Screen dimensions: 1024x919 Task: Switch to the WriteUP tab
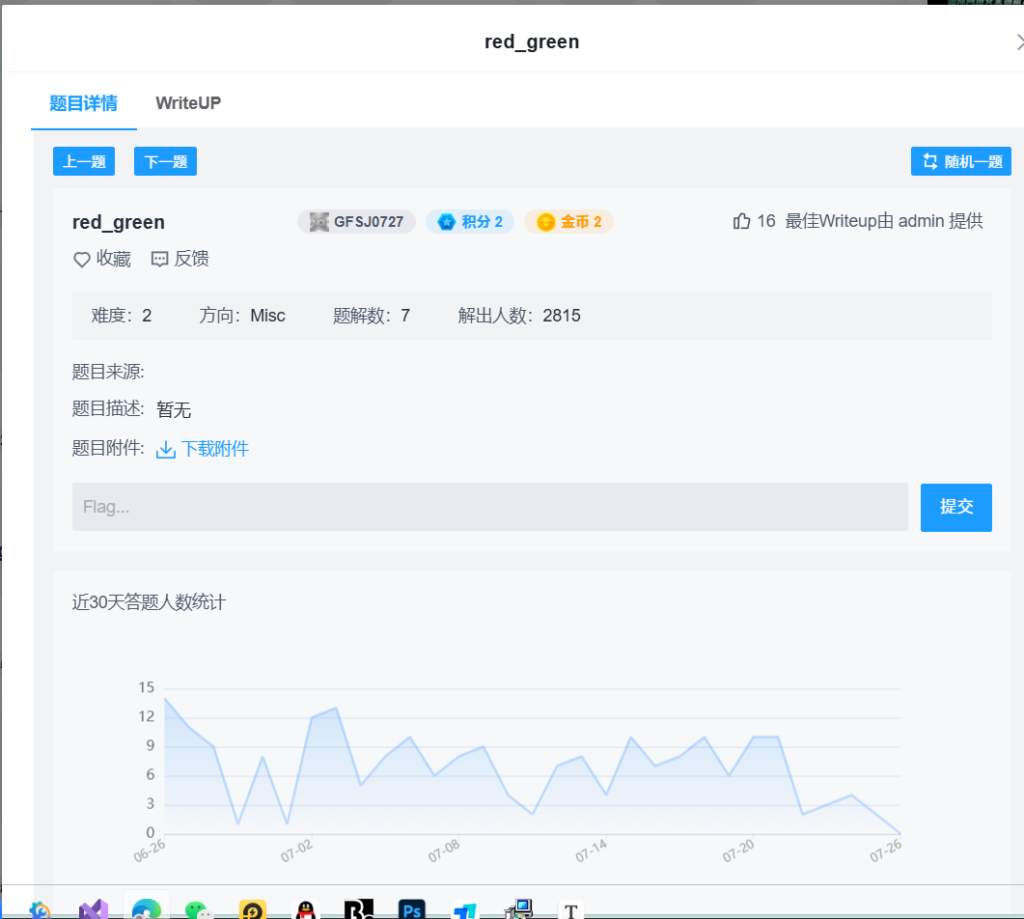188,103
